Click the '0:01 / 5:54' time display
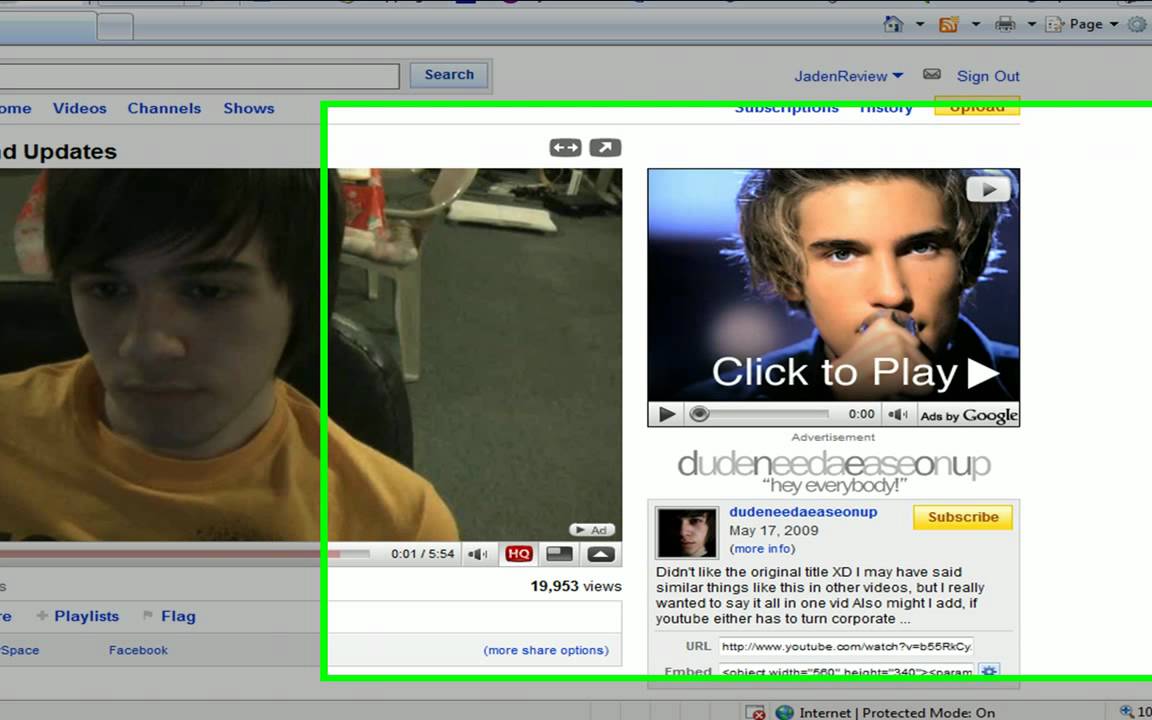Viewport: 1152px width, 720px height. pyautogui.click(x=422, y=554)
